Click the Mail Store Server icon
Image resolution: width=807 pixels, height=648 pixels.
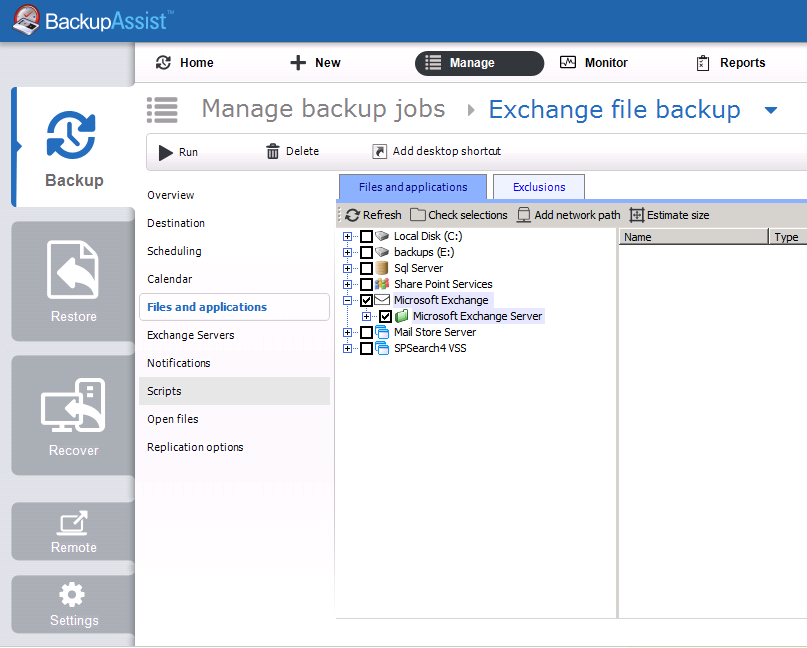pyautogui.click(x=381, y=332)
